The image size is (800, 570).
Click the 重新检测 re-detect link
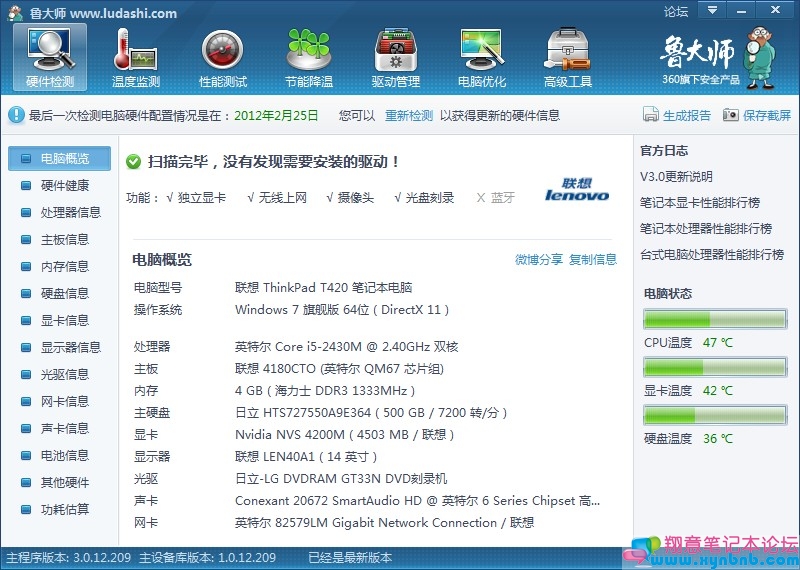pyautogui.click(x=409, y=116)
